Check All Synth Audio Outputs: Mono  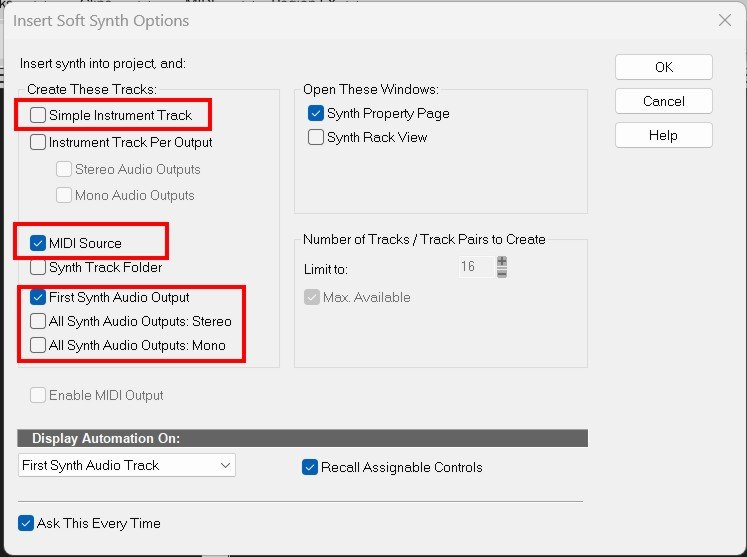tap(38, 346)
